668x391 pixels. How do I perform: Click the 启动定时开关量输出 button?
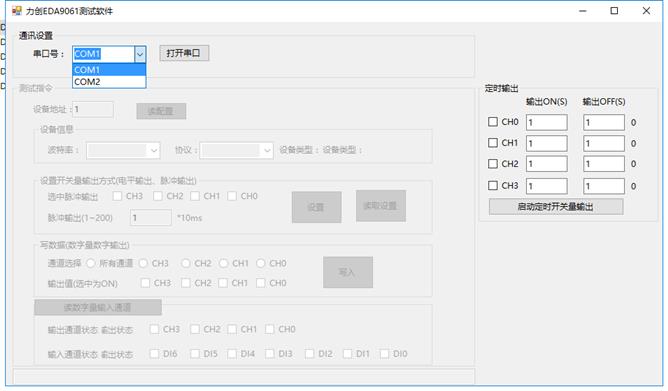click(x=556, y=207)
